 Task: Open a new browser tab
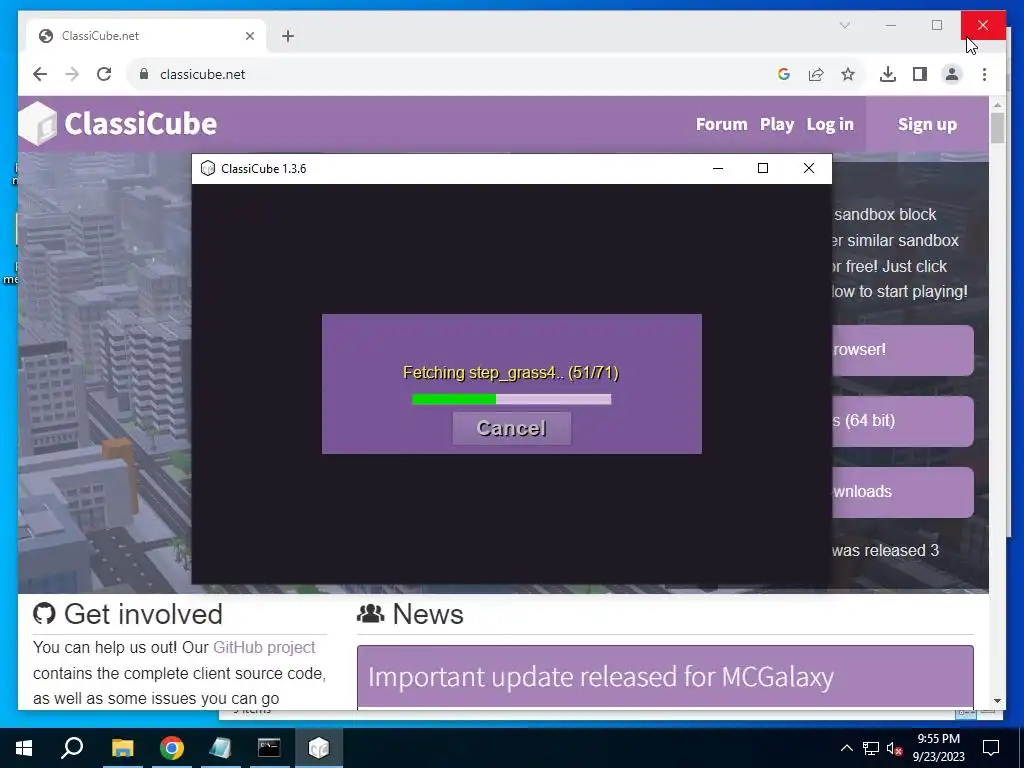(x=288, y=36)
